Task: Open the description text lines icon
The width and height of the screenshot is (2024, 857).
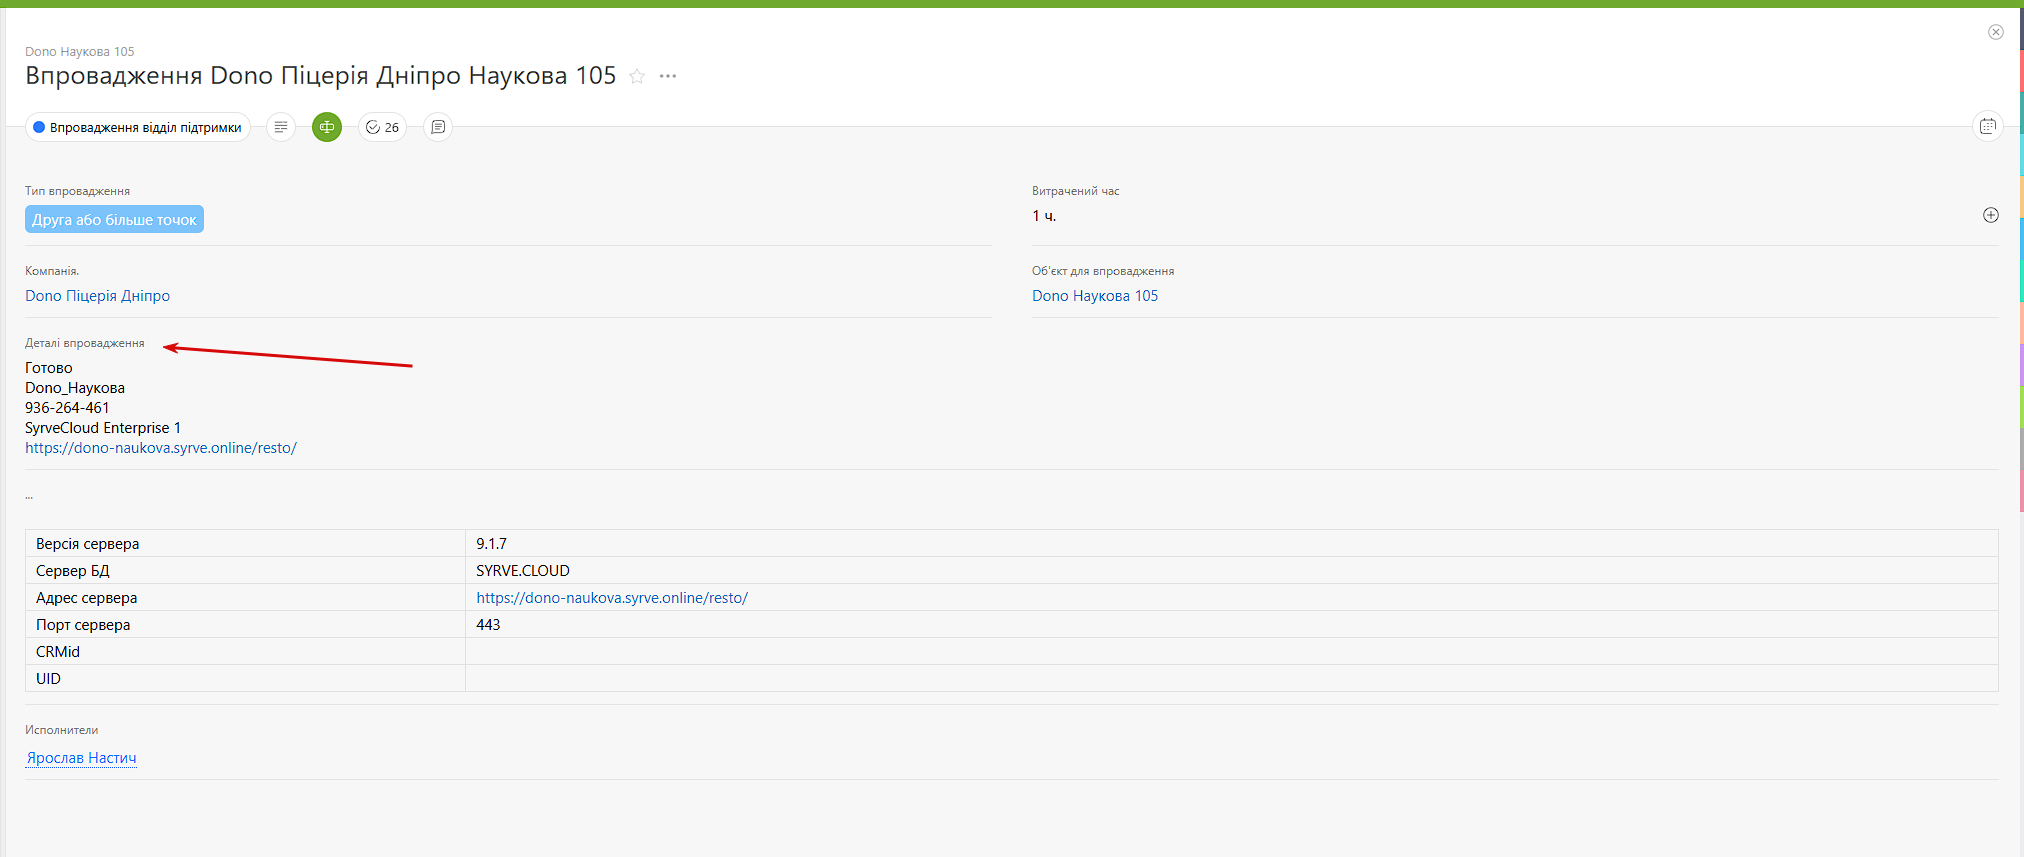Action: (281, 127)
